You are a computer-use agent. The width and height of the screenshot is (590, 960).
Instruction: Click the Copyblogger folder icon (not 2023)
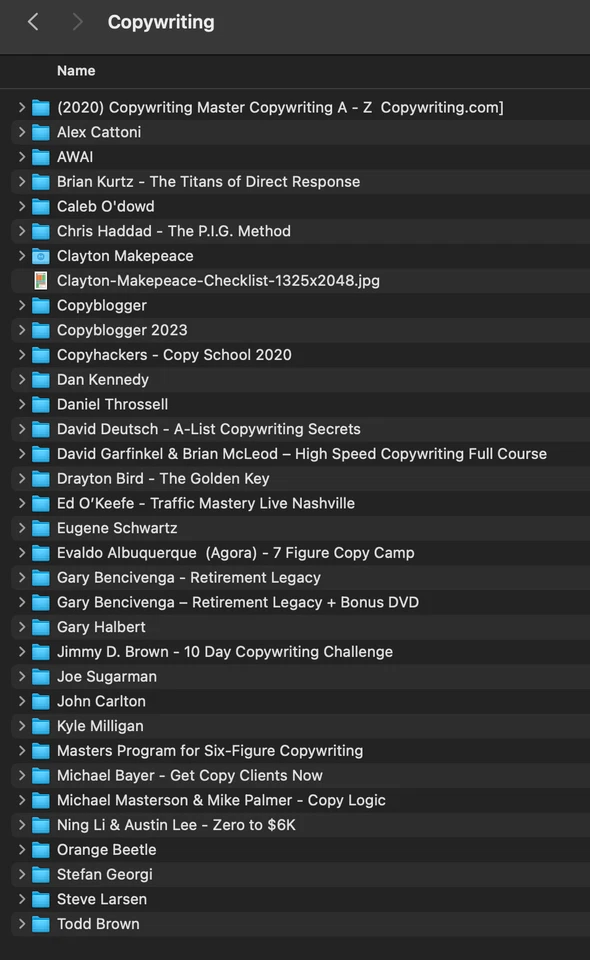click(x=40, y=306)
